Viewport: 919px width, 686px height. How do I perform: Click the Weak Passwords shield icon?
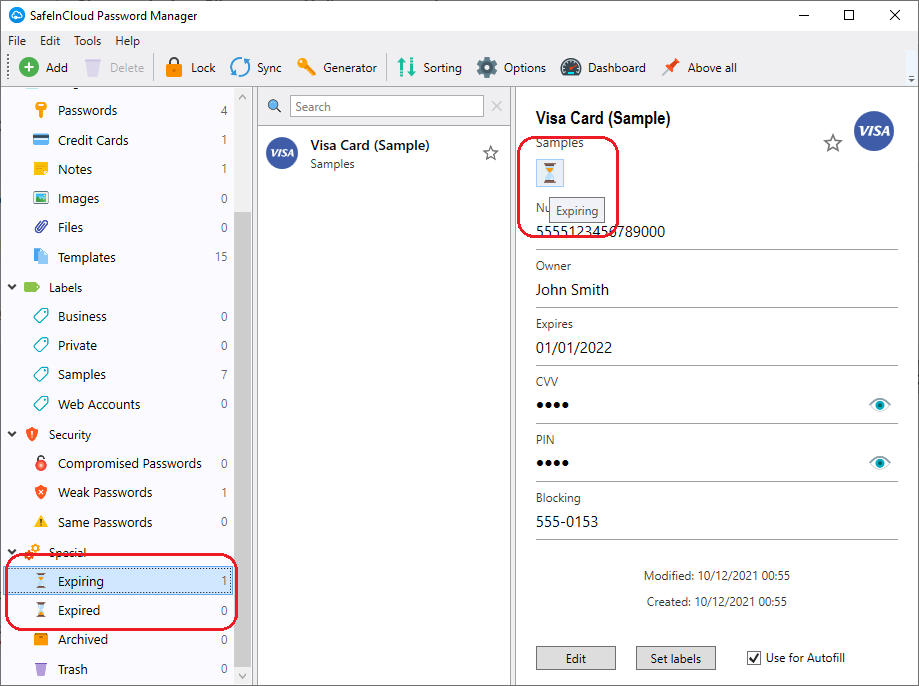(41, 492)
